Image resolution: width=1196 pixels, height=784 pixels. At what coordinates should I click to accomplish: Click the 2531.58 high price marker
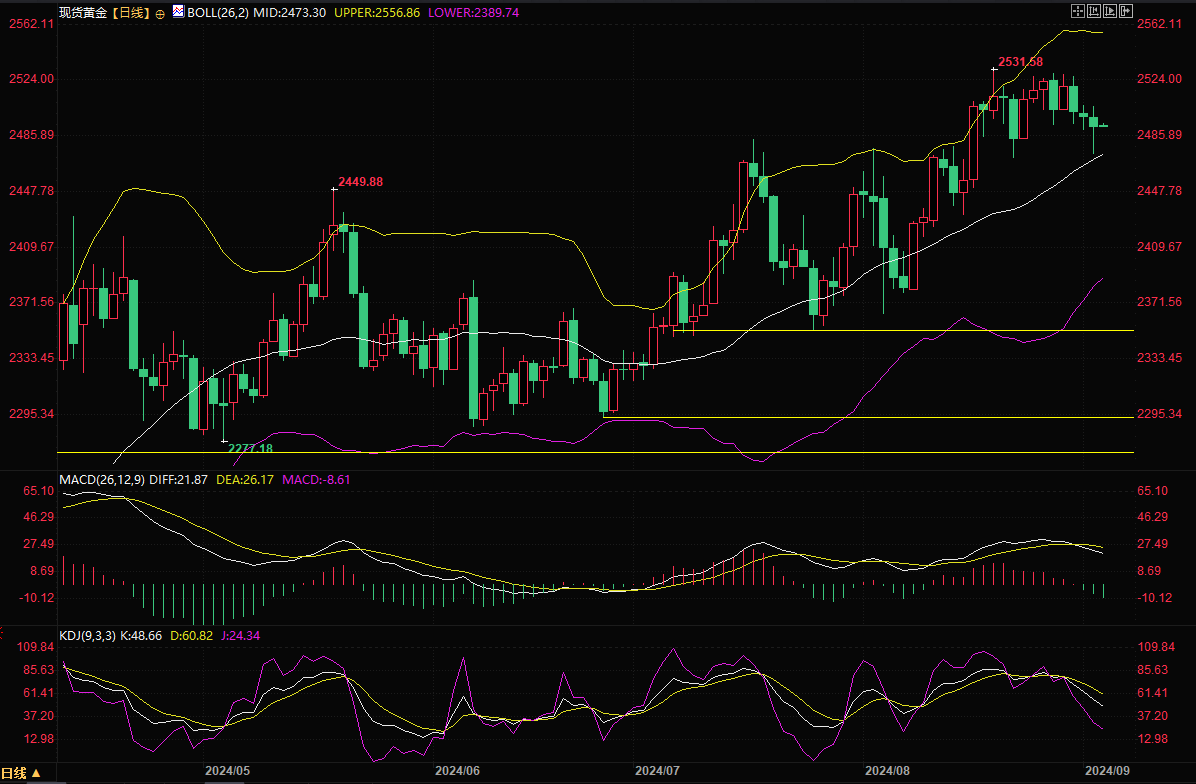click(x=1021, y=62)
